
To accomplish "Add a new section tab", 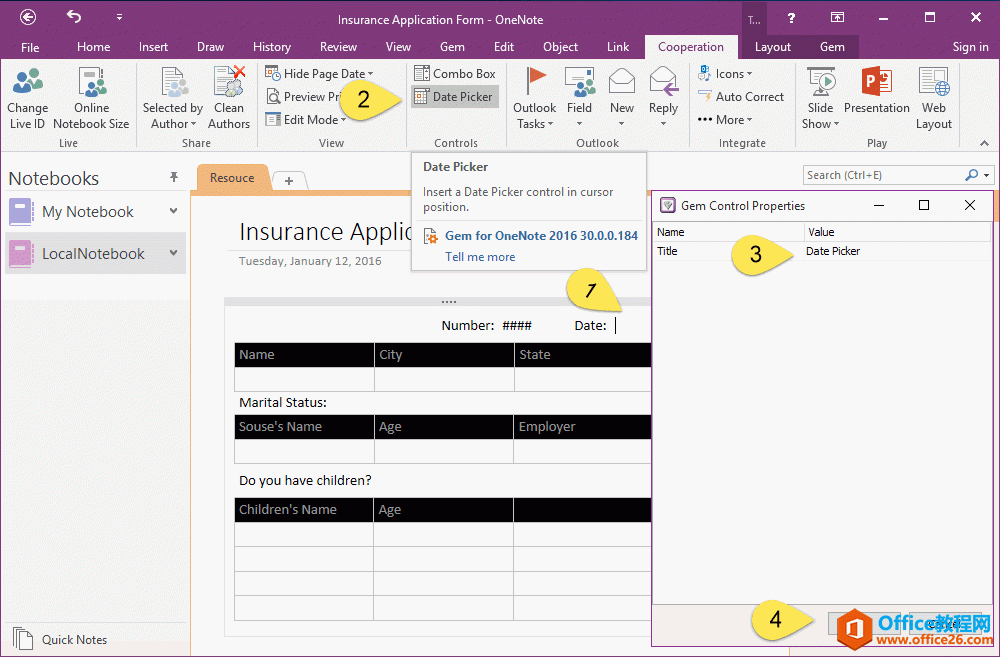I will point(289,180).
